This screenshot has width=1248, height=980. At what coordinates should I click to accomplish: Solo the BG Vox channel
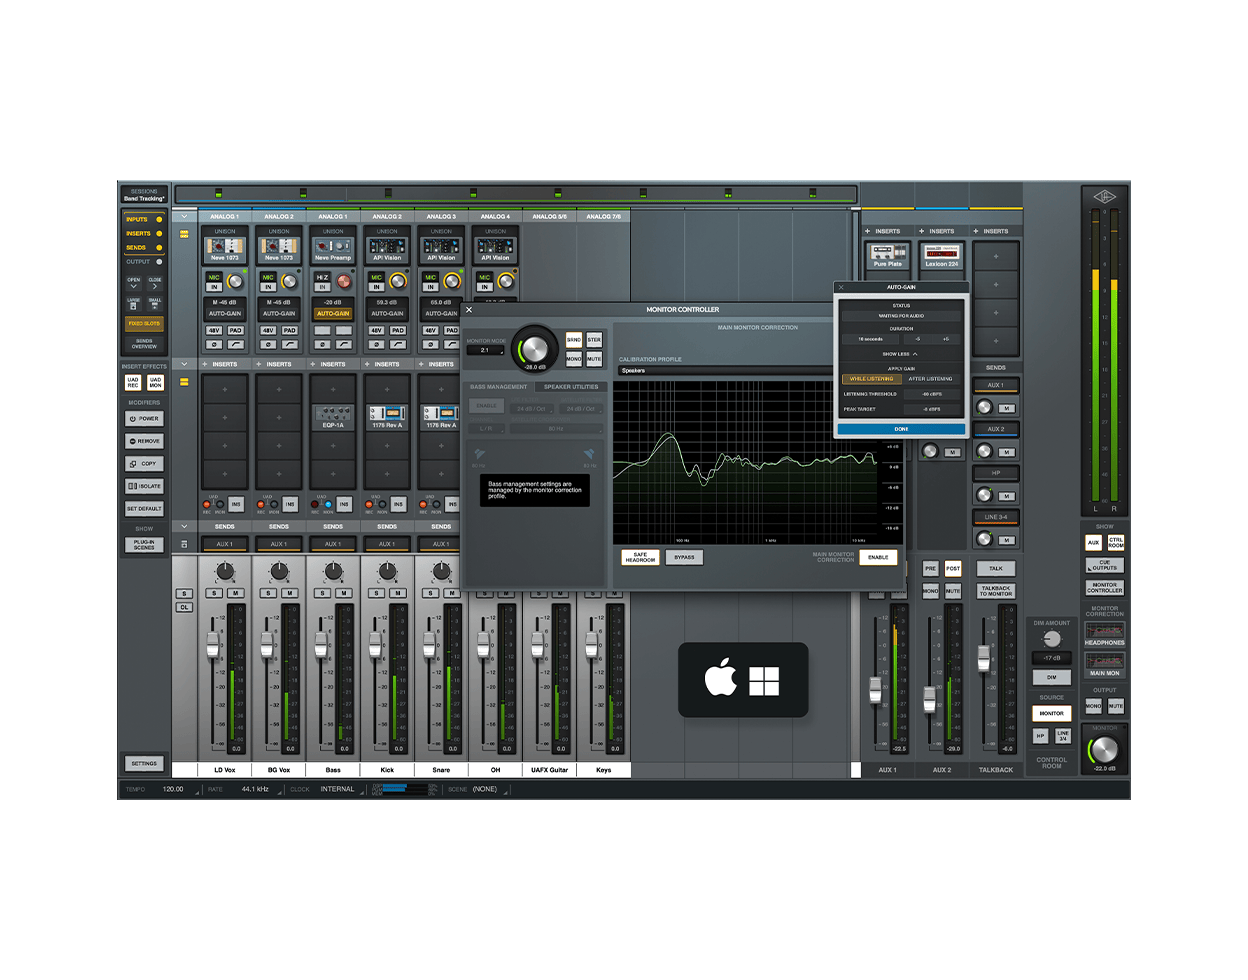[267, 593]
